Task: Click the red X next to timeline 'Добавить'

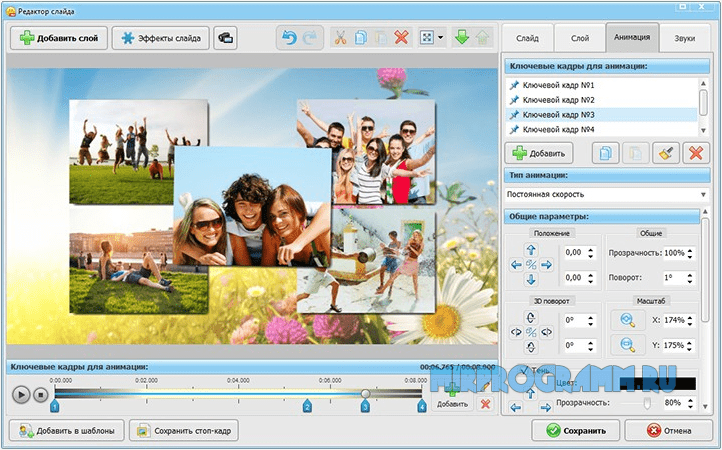Action: coord(485,404)
